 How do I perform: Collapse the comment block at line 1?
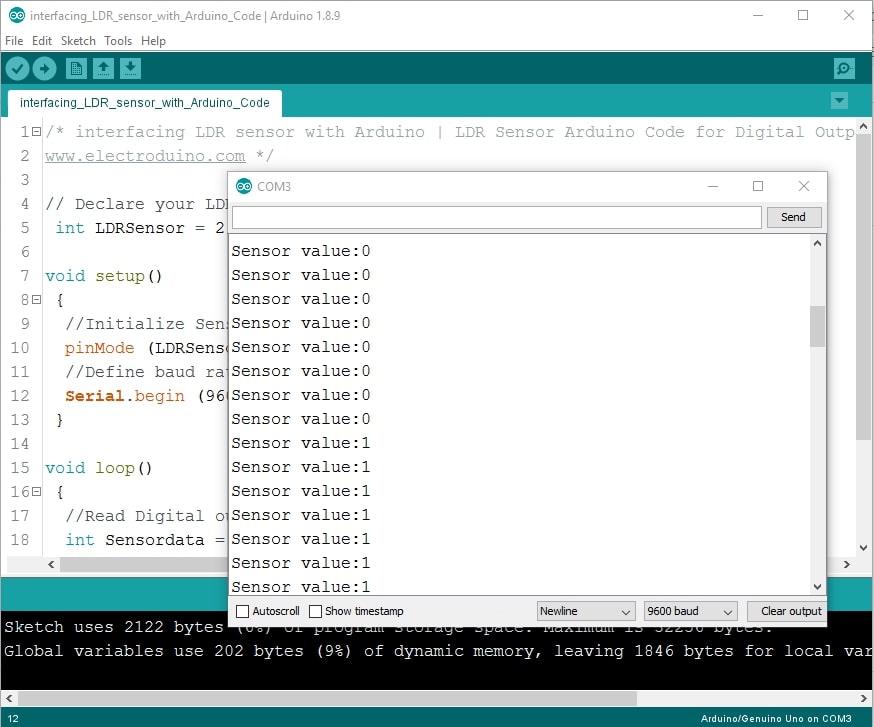[37, 132]
